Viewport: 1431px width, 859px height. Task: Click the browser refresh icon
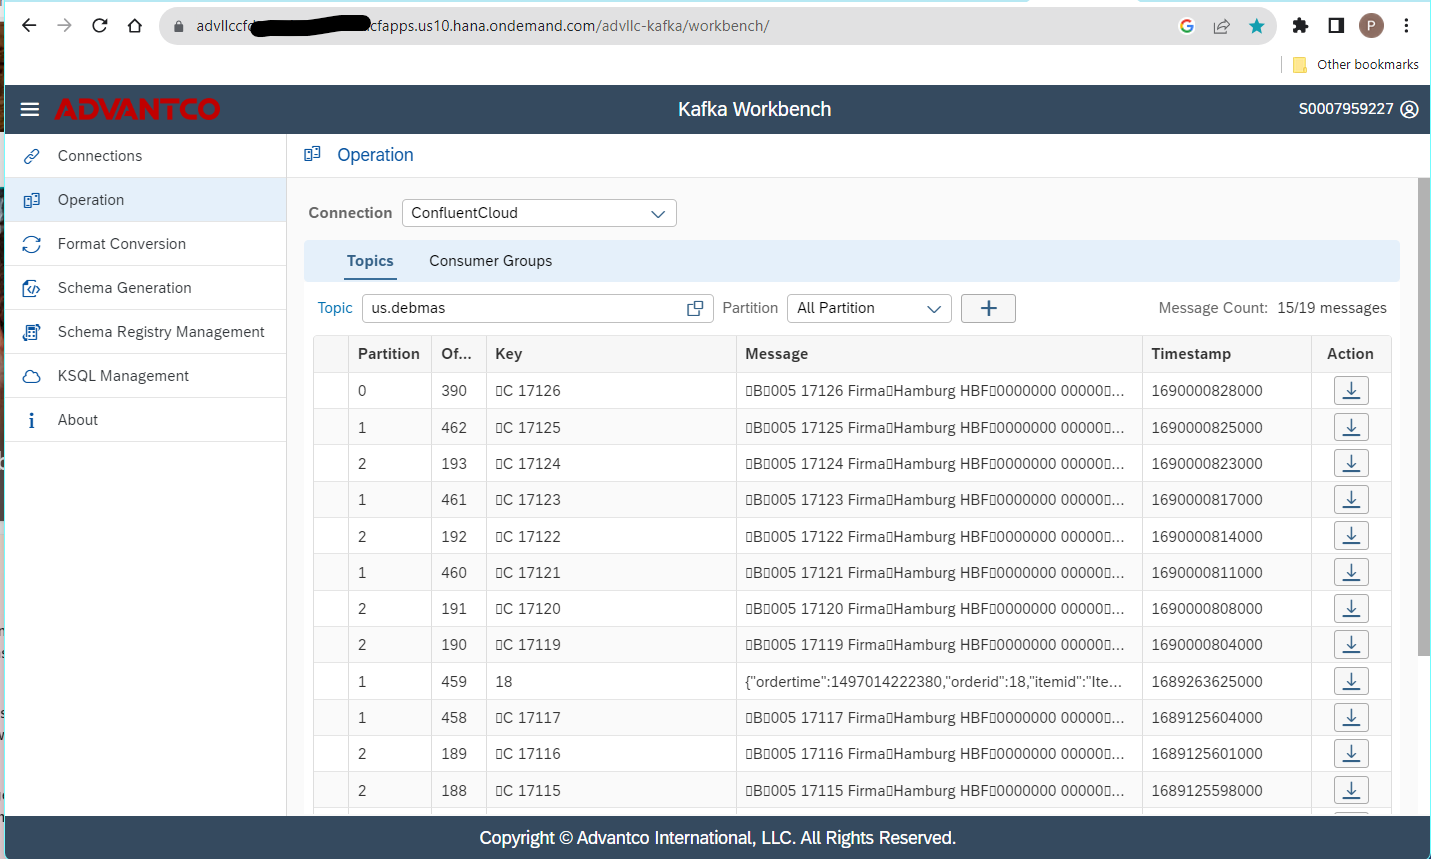pyautogui.click(x=99, y=25)
